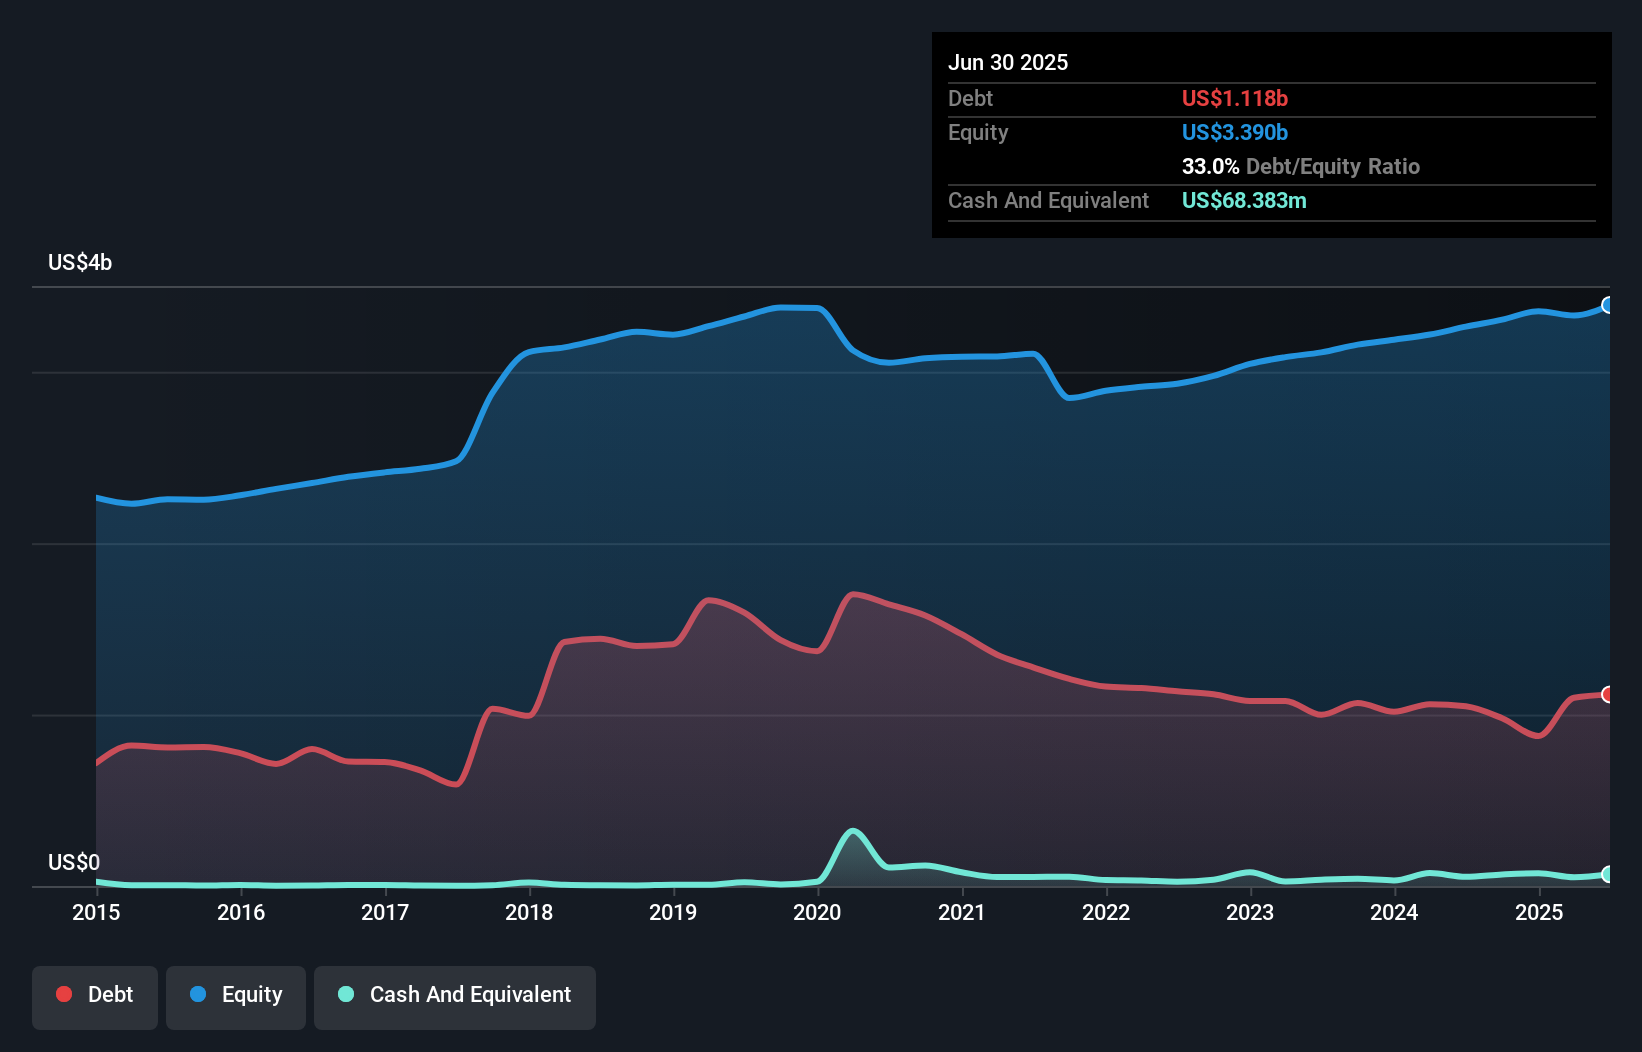Image resolution: width=1642 pixels, height=1052 pixels.
Task: Click the blue Equity value US$3.390b in tooltip
Action: click(x=1234, y=132)
